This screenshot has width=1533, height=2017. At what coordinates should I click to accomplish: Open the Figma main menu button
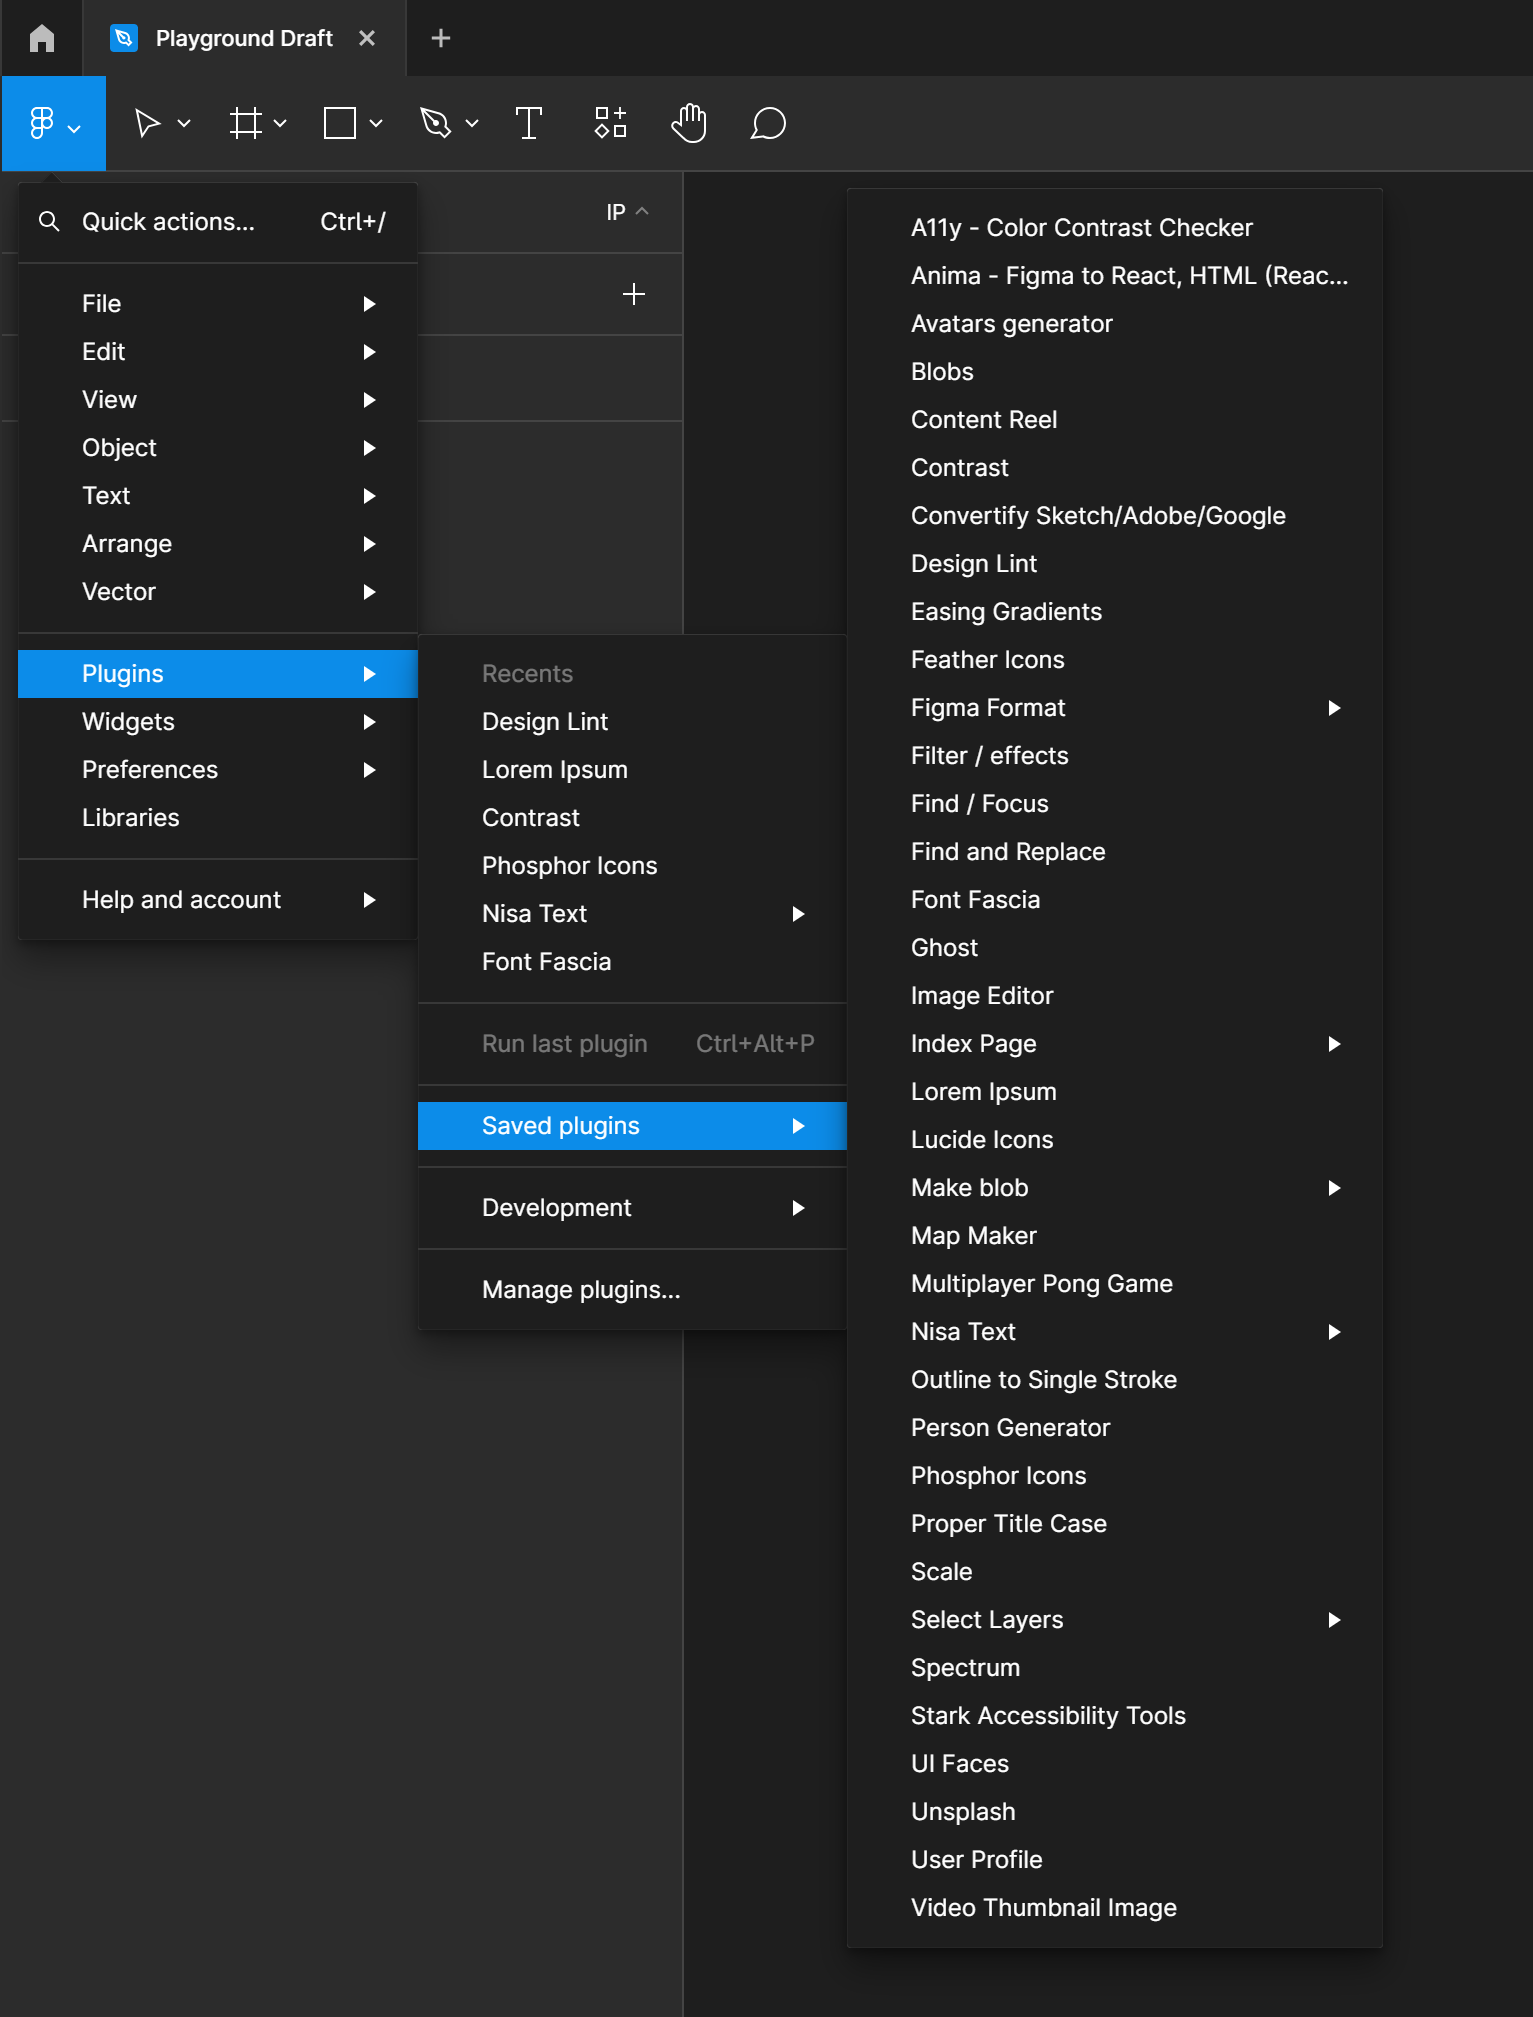(54, 124)
